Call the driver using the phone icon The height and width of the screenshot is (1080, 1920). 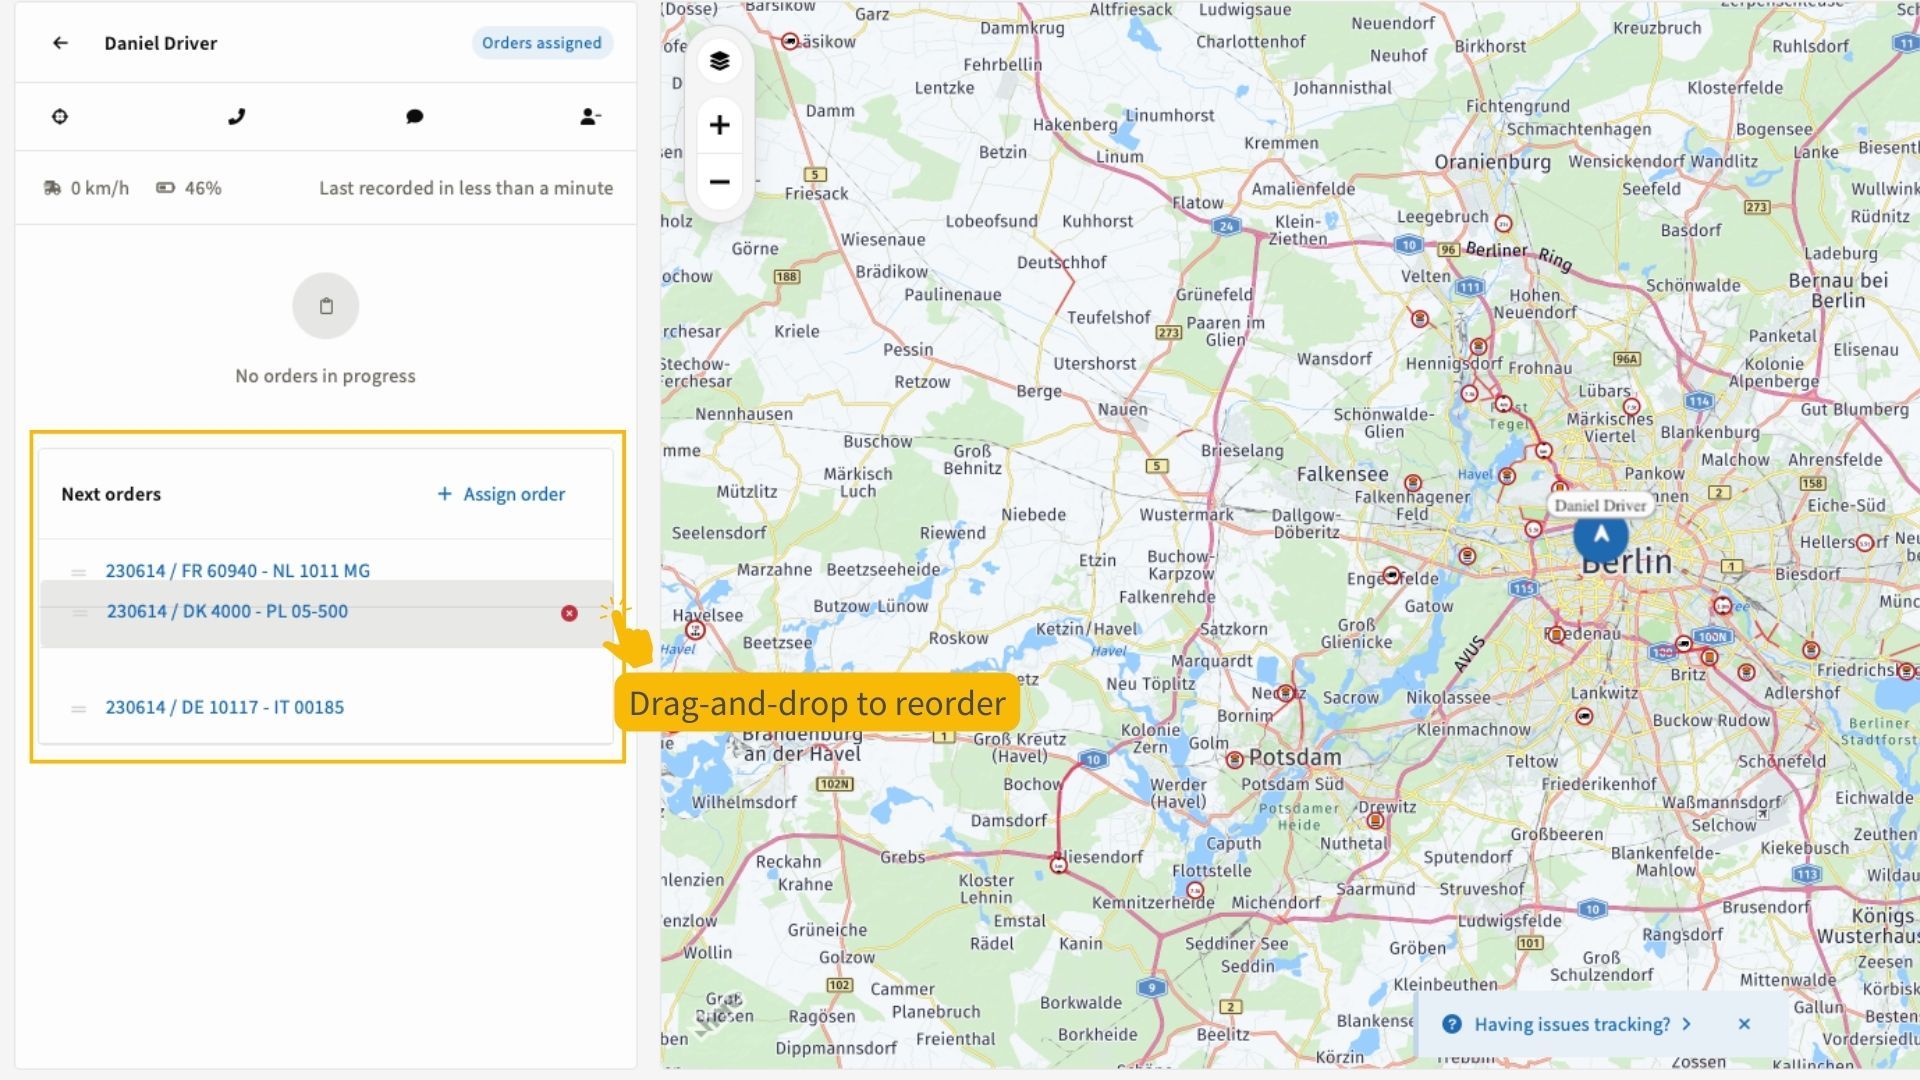(x=237, y=117)
